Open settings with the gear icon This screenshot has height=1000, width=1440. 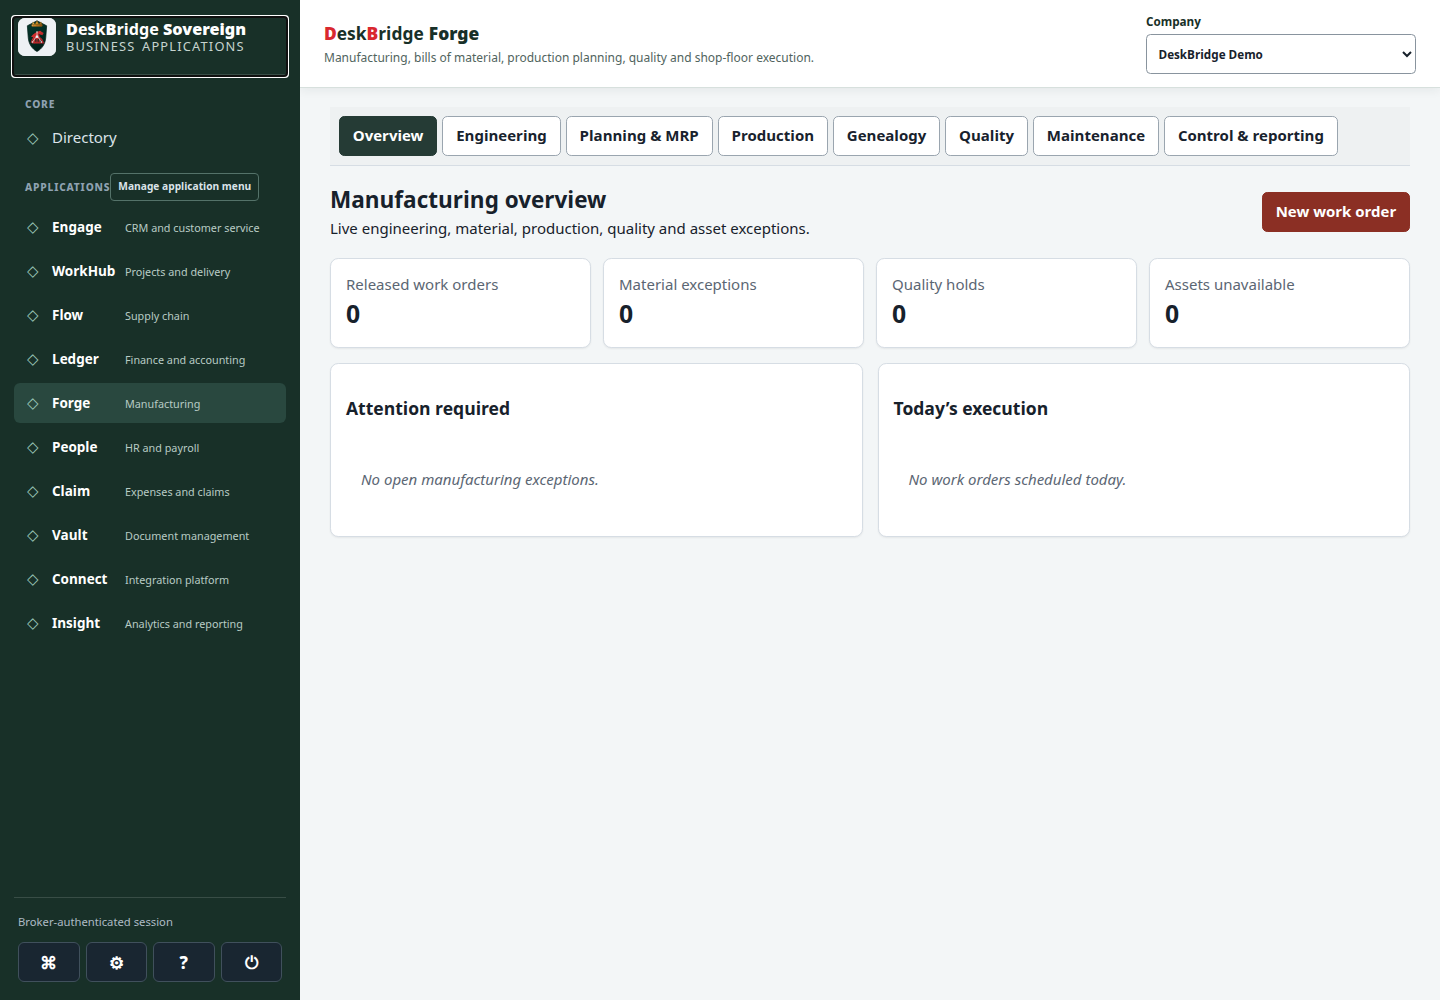(116, 962)
